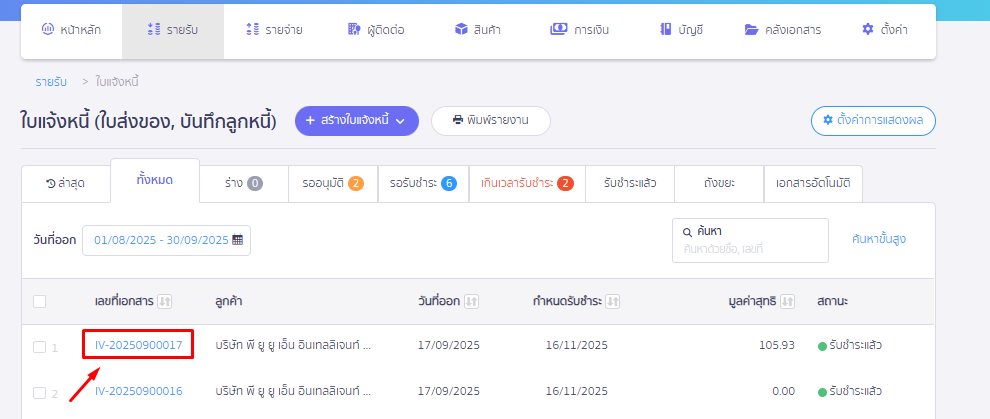Open the issue date range picker
This screenshot has height=419, width=990.
click(x=166, y=240)
